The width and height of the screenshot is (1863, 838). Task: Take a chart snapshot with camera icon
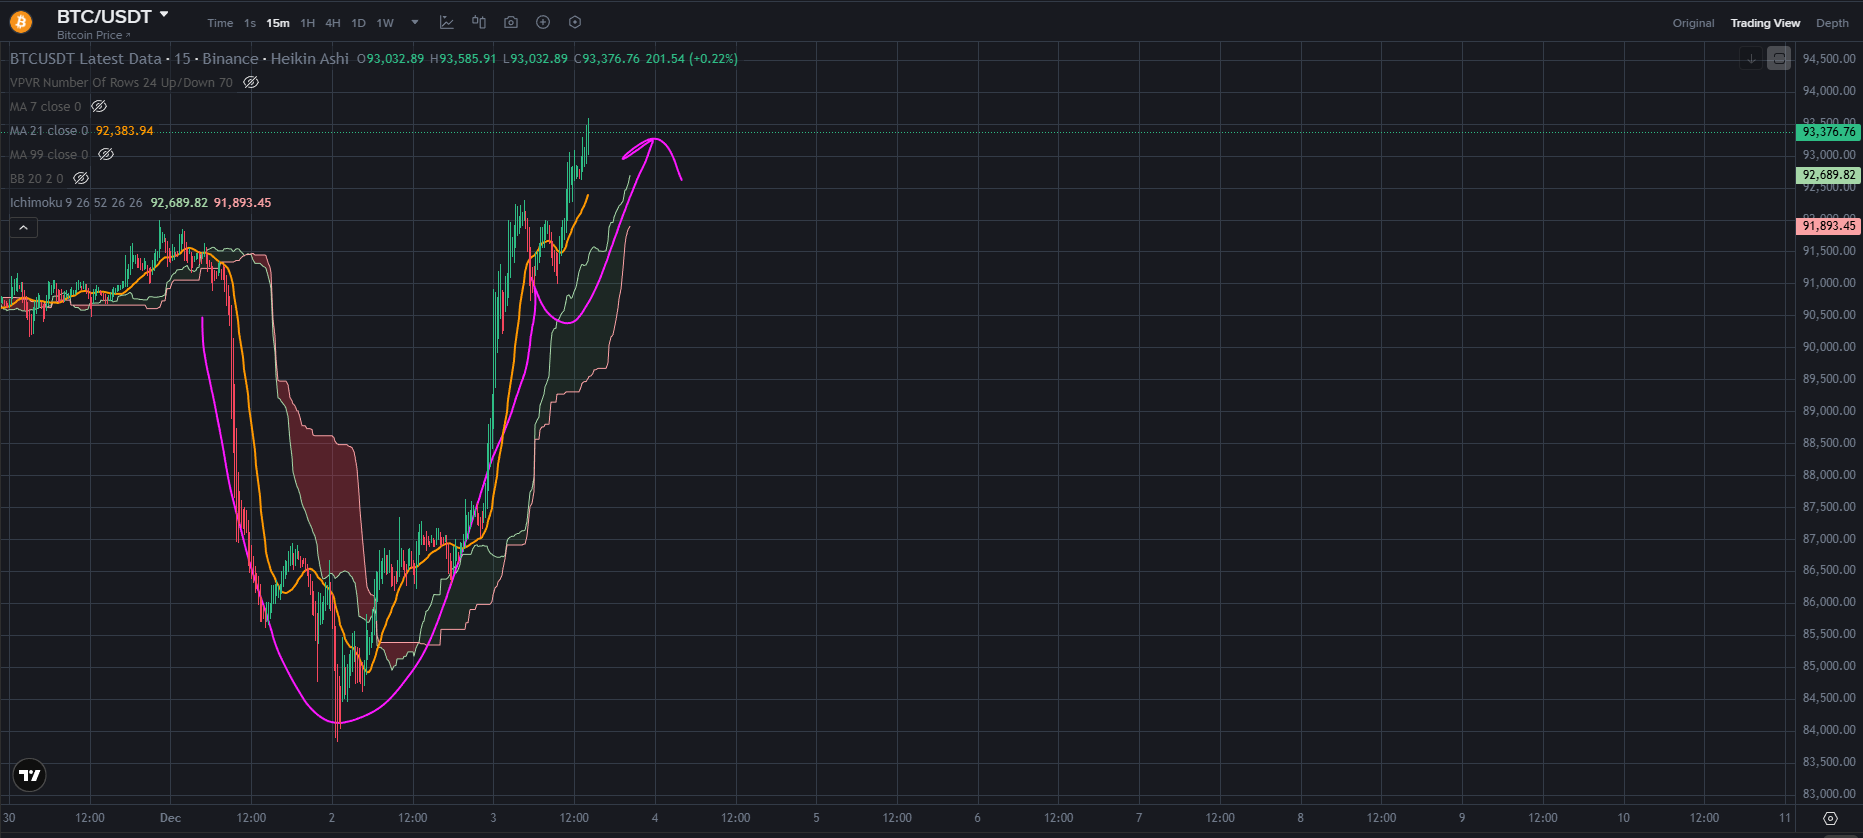tap(511, 22)
